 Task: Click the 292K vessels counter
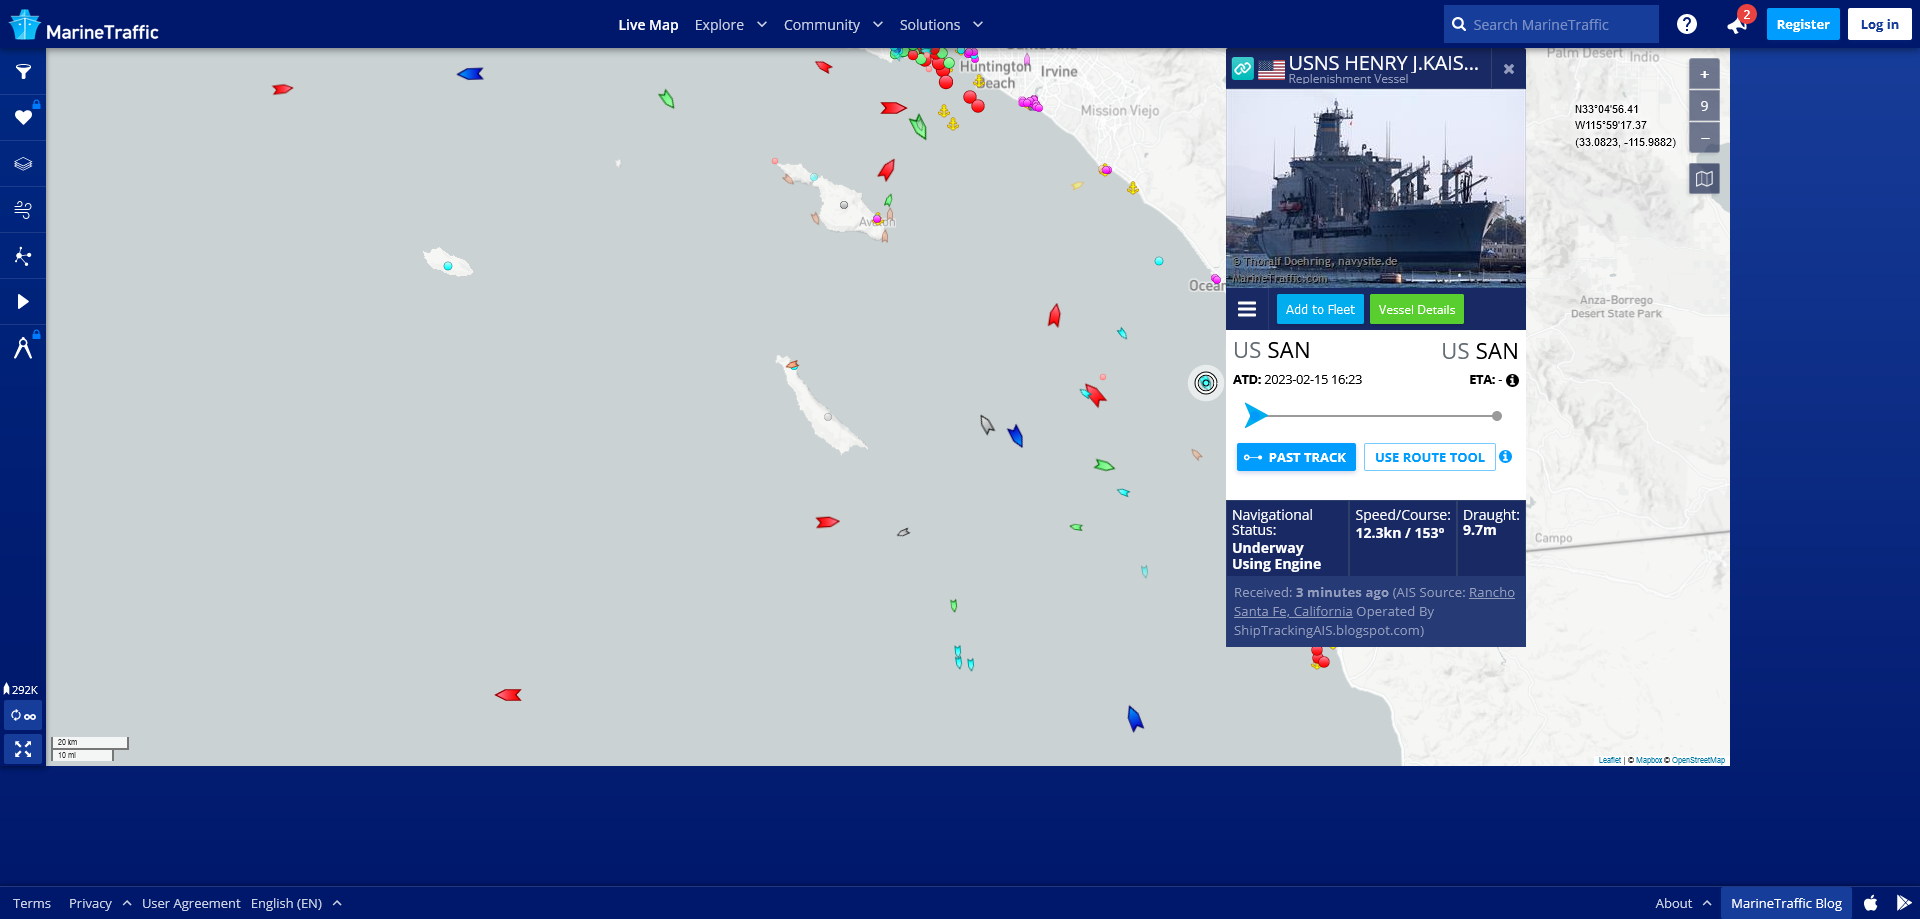pos(21,689)
